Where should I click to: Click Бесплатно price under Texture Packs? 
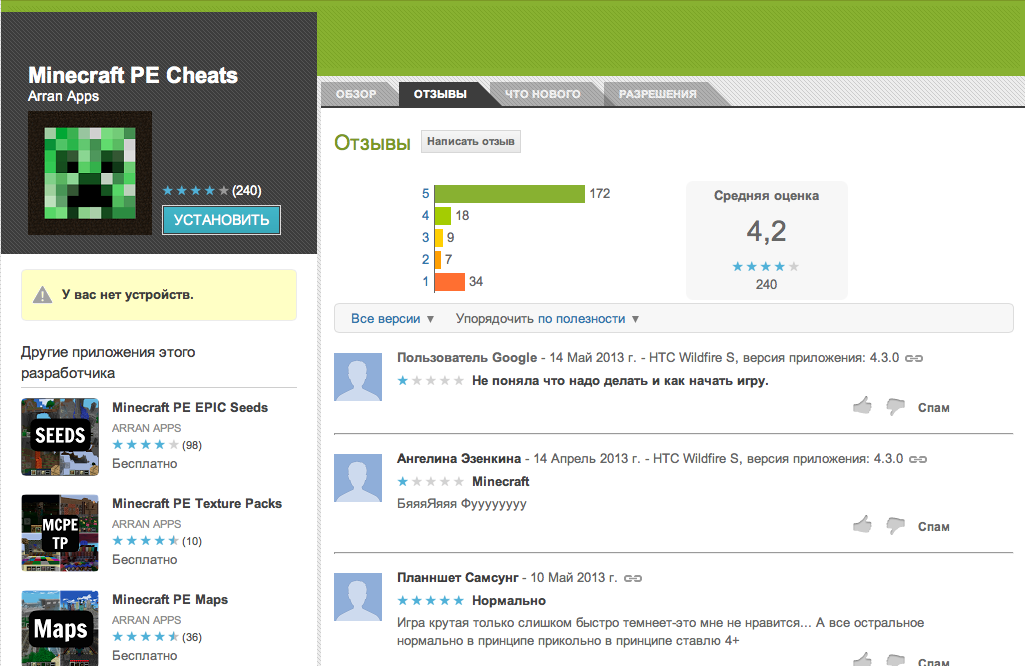click(144, 559)
